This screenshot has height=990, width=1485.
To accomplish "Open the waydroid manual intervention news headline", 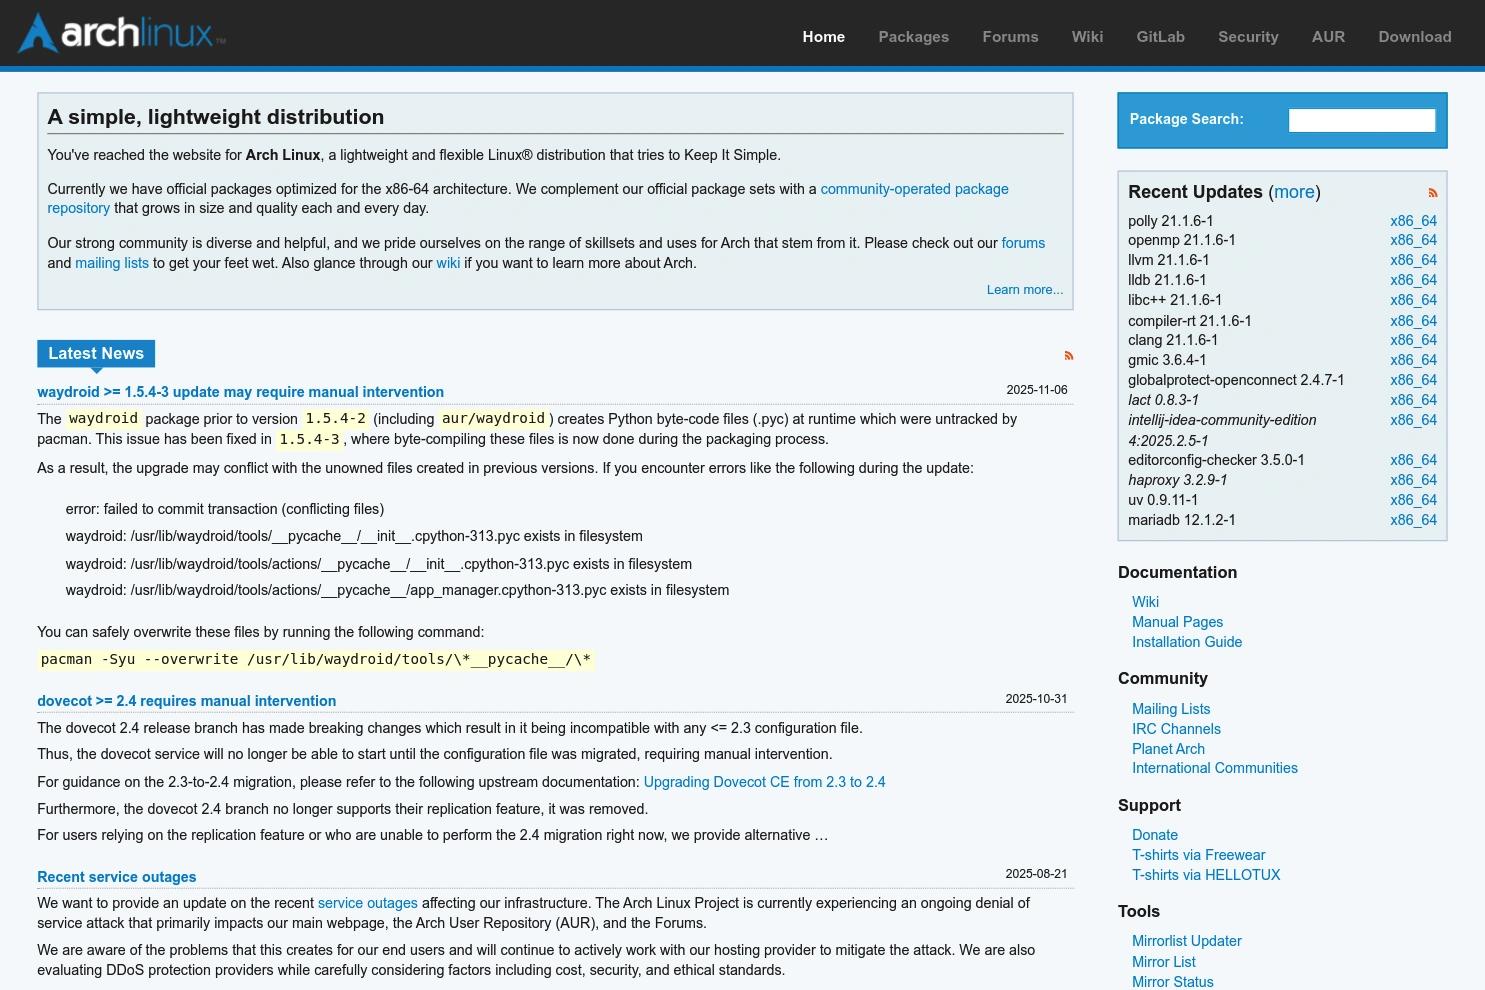I will pyautogui.click(x=240, y=392).
